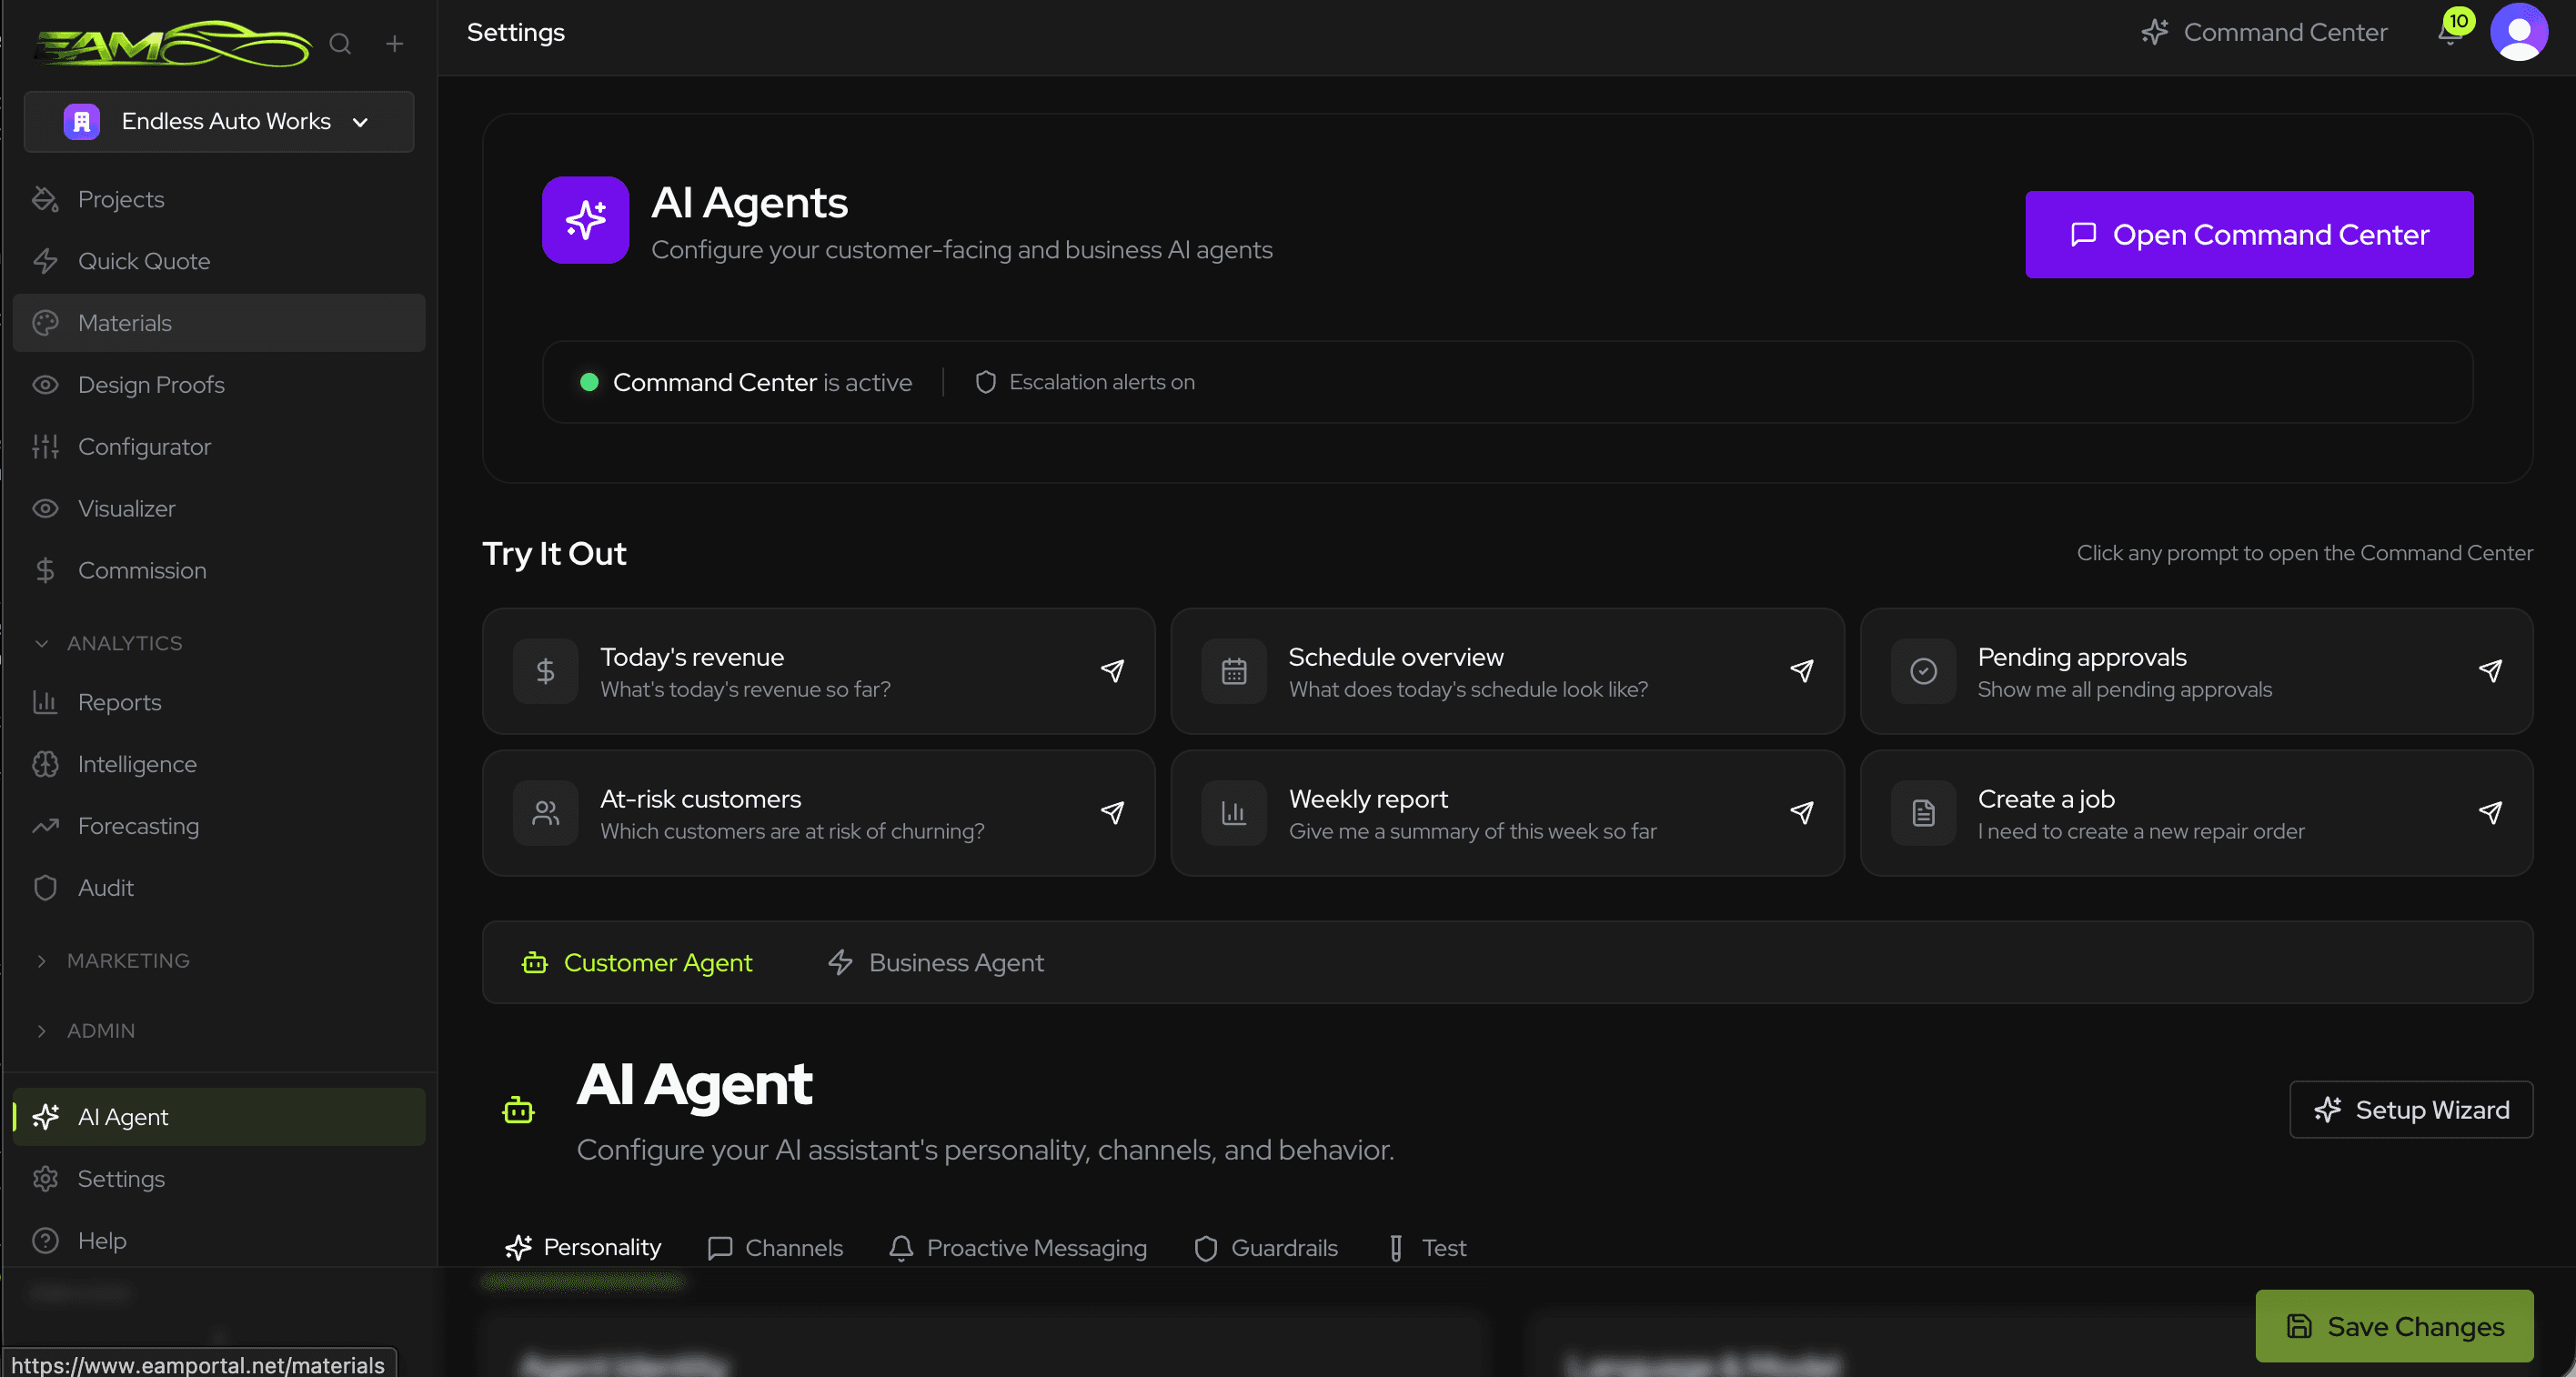Click the Intelligence brain icon
Viewport: 2576px width, 1377px height.
click(45, 765)
